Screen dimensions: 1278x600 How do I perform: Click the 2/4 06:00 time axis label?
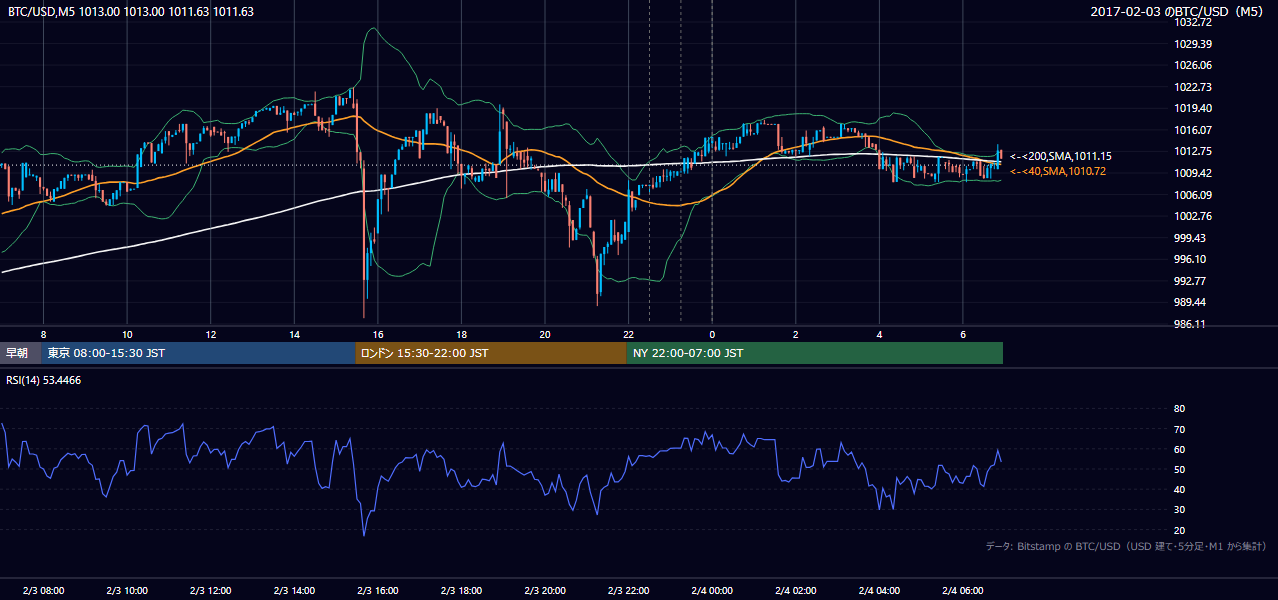962,591
